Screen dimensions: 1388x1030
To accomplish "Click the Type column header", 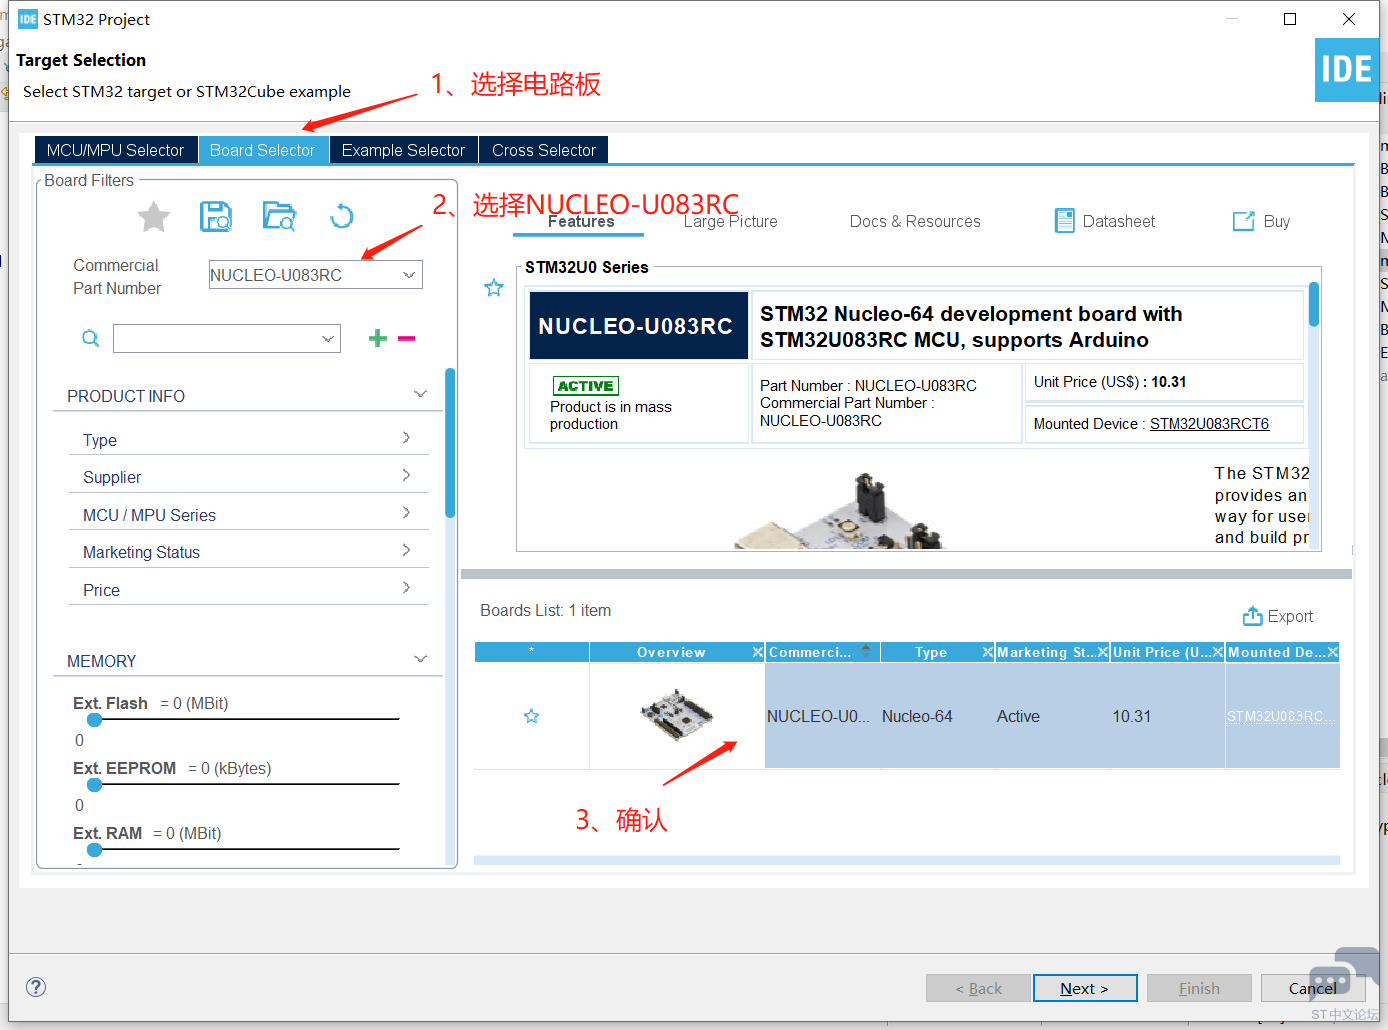I will pos(931,652).
